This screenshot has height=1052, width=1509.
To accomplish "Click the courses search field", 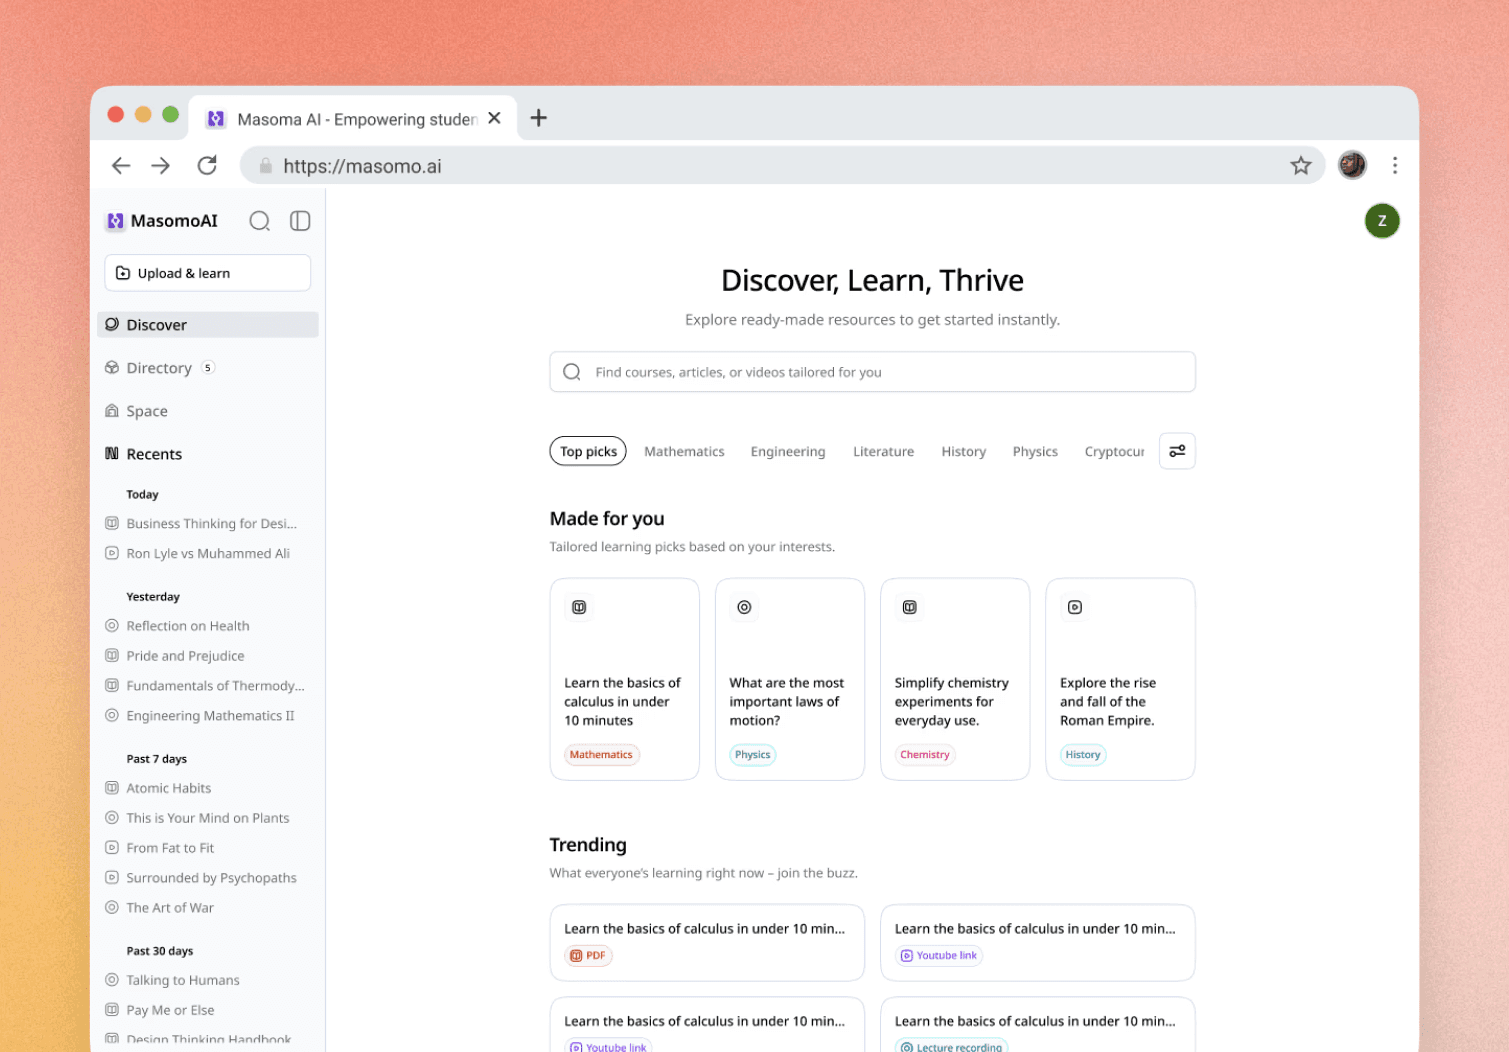I will click(x=872, y=372).
